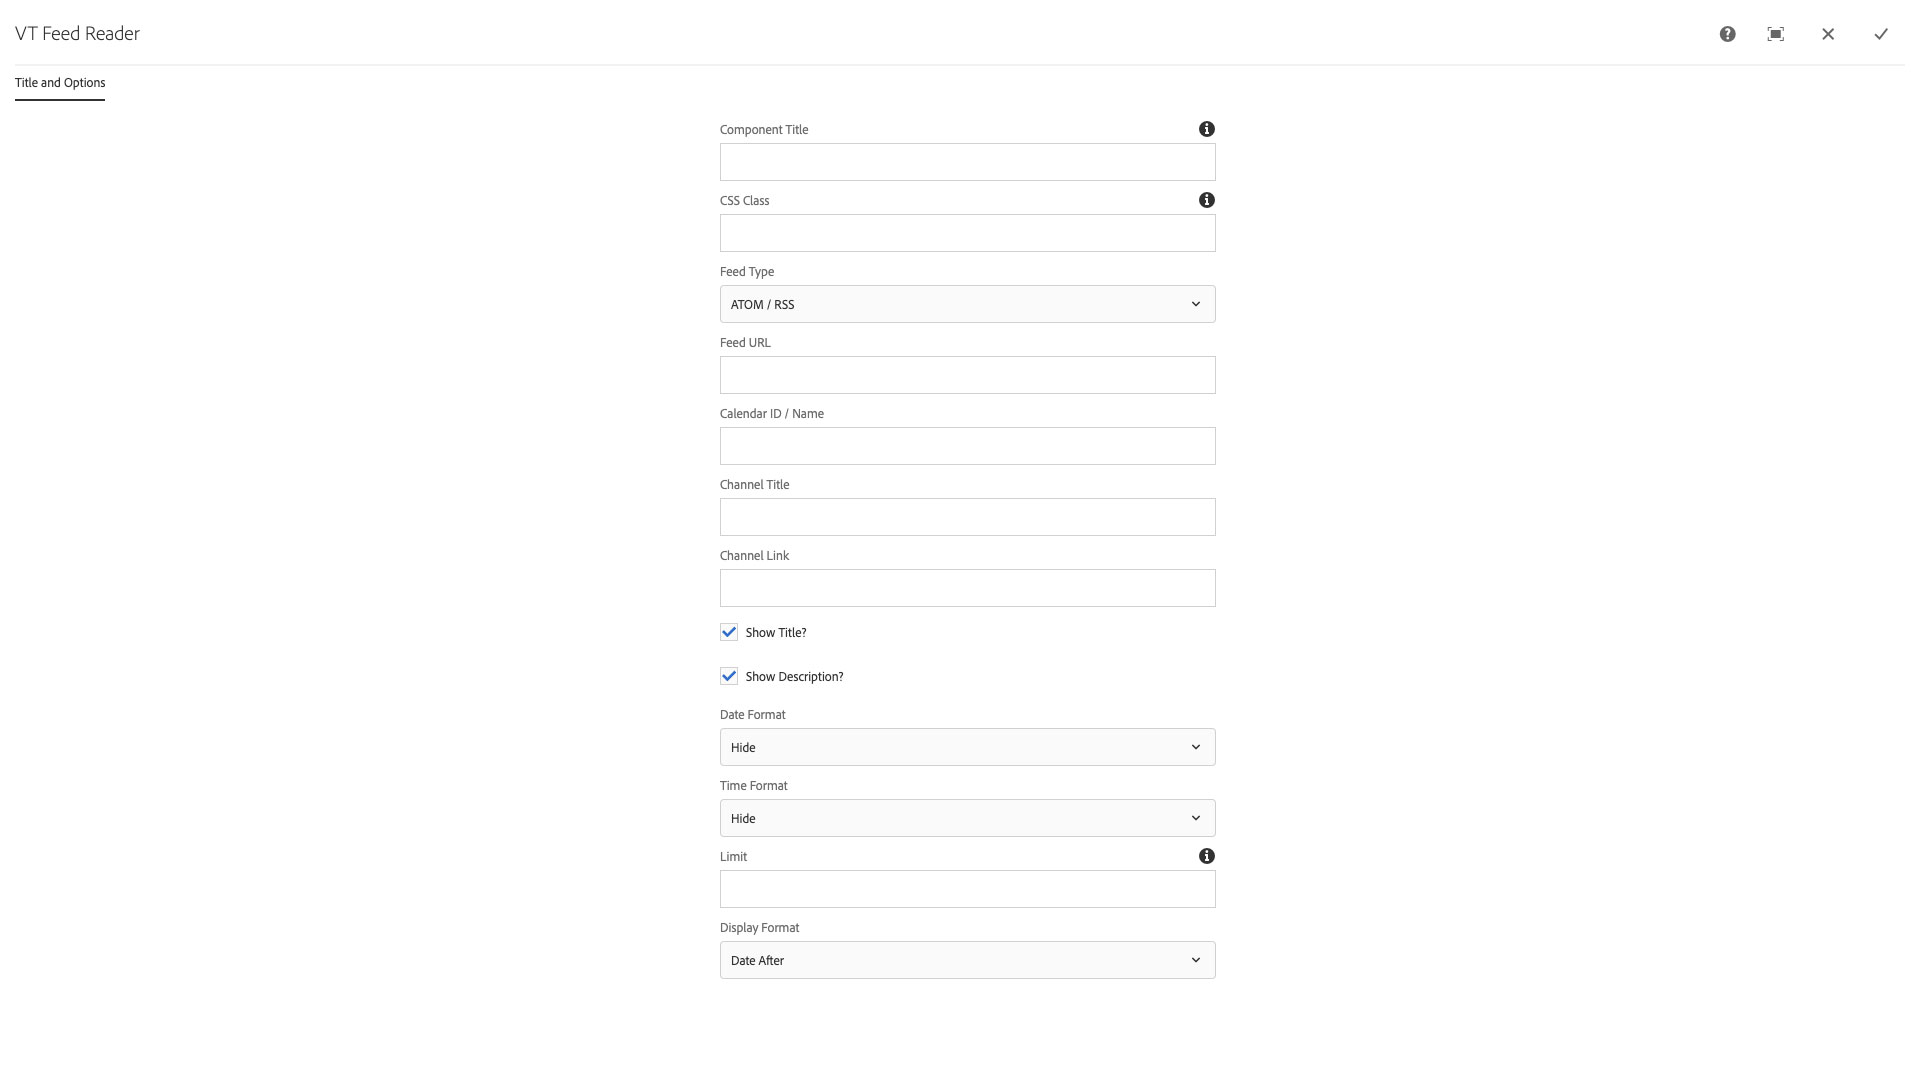Screen dimensions: 1920x1080
Task: Open the Feed Type dropdown
Action: (967, 304)
